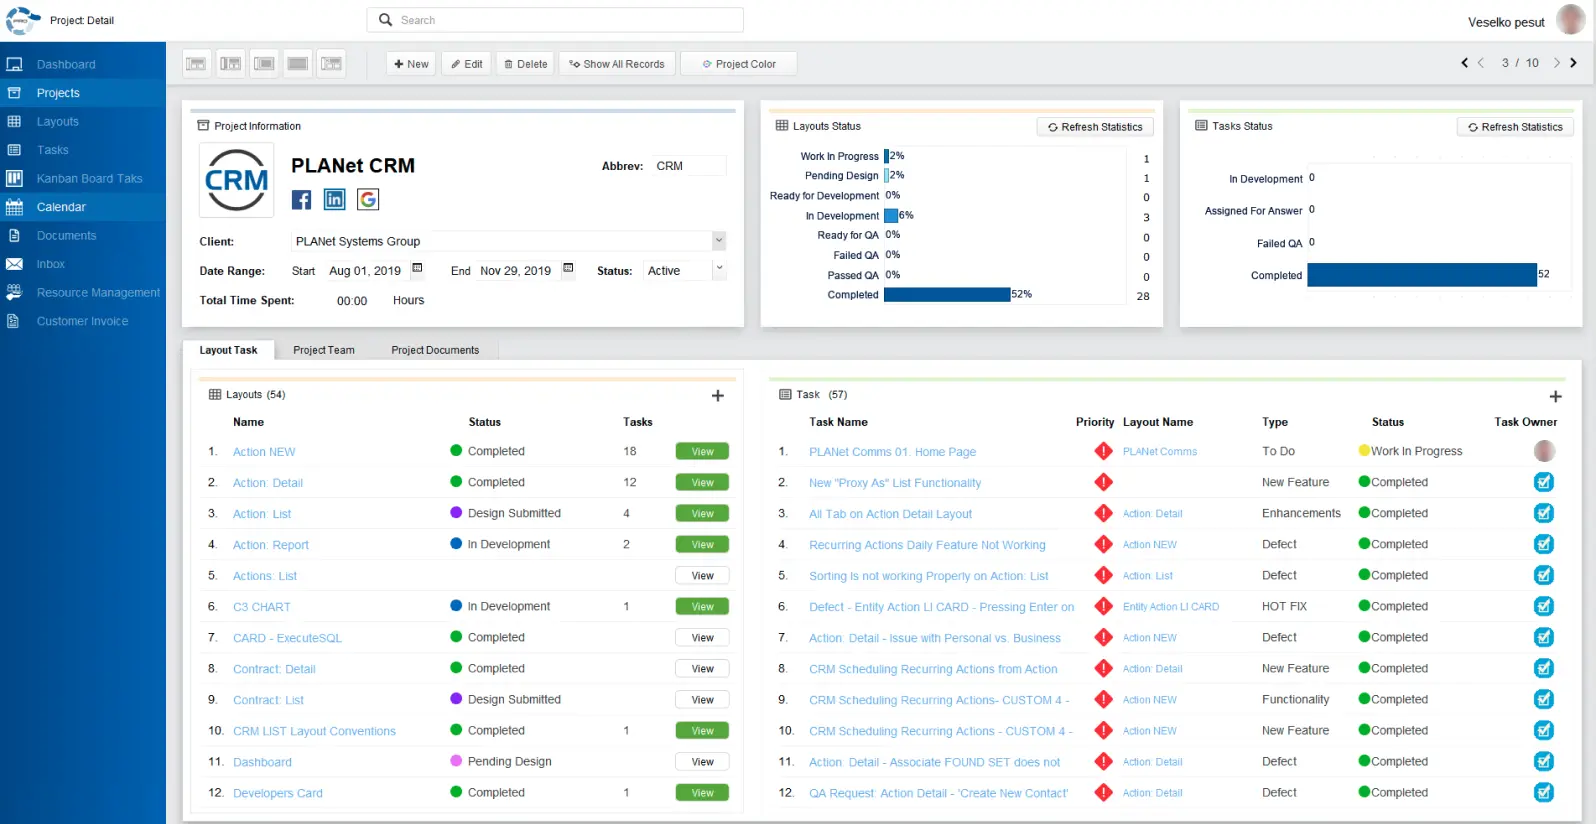1596x824 pixels.
Task: Select the Layout Task tab
Action: [228, 350]
